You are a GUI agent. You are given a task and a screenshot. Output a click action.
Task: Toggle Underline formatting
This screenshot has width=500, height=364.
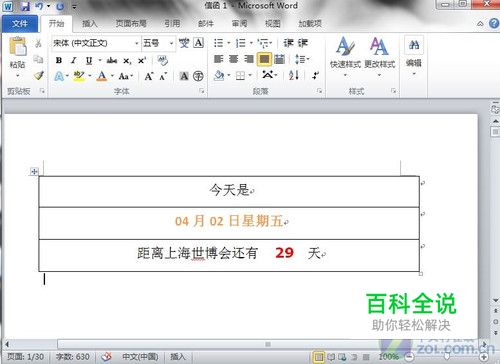click(89, 60)
